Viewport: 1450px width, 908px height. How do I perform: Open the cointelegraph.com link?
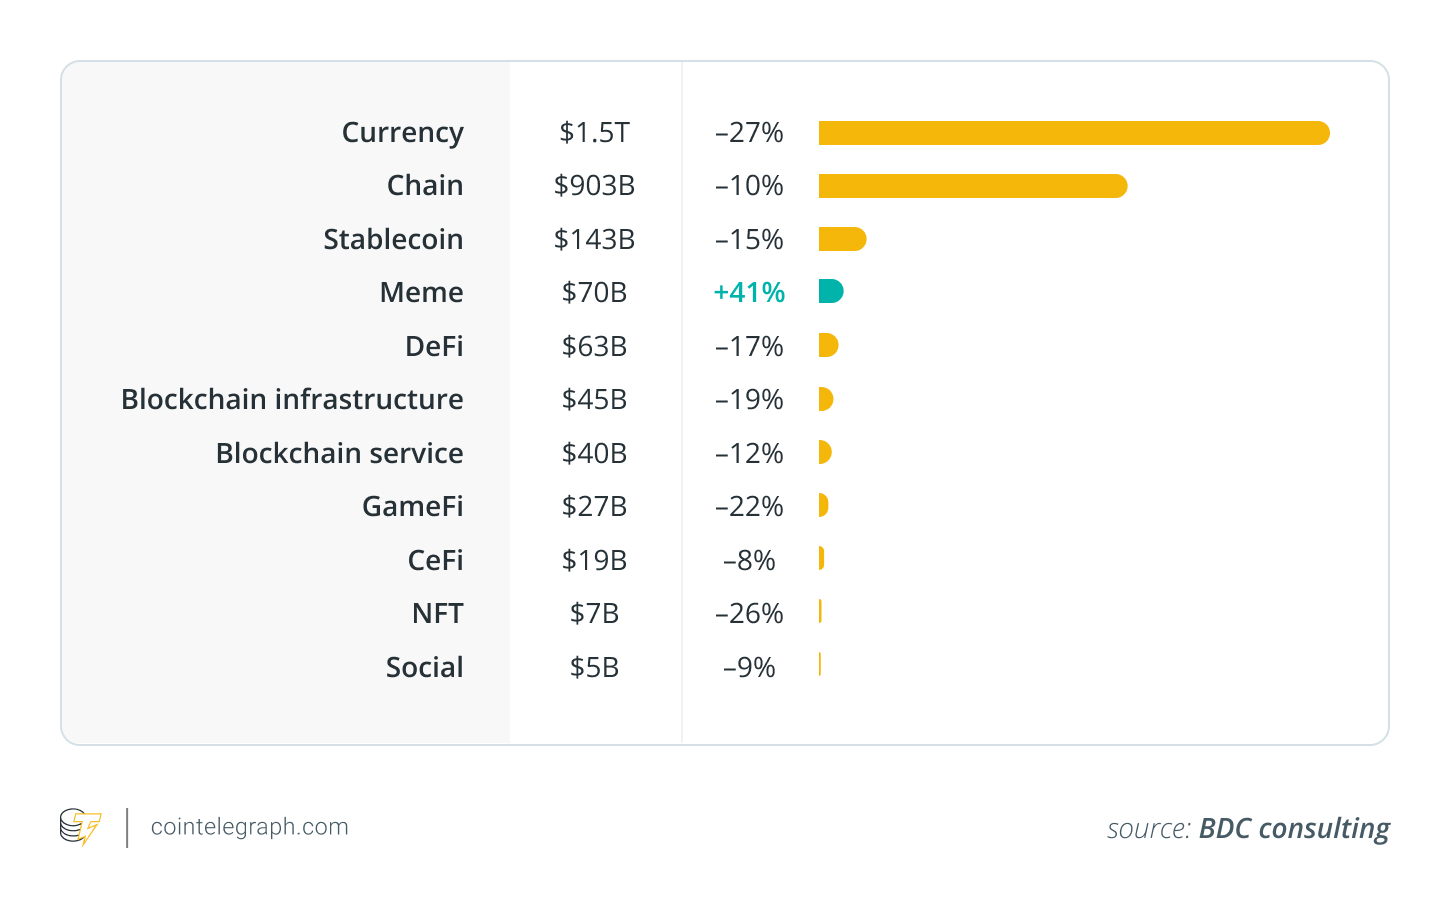[x=249, y=827]
